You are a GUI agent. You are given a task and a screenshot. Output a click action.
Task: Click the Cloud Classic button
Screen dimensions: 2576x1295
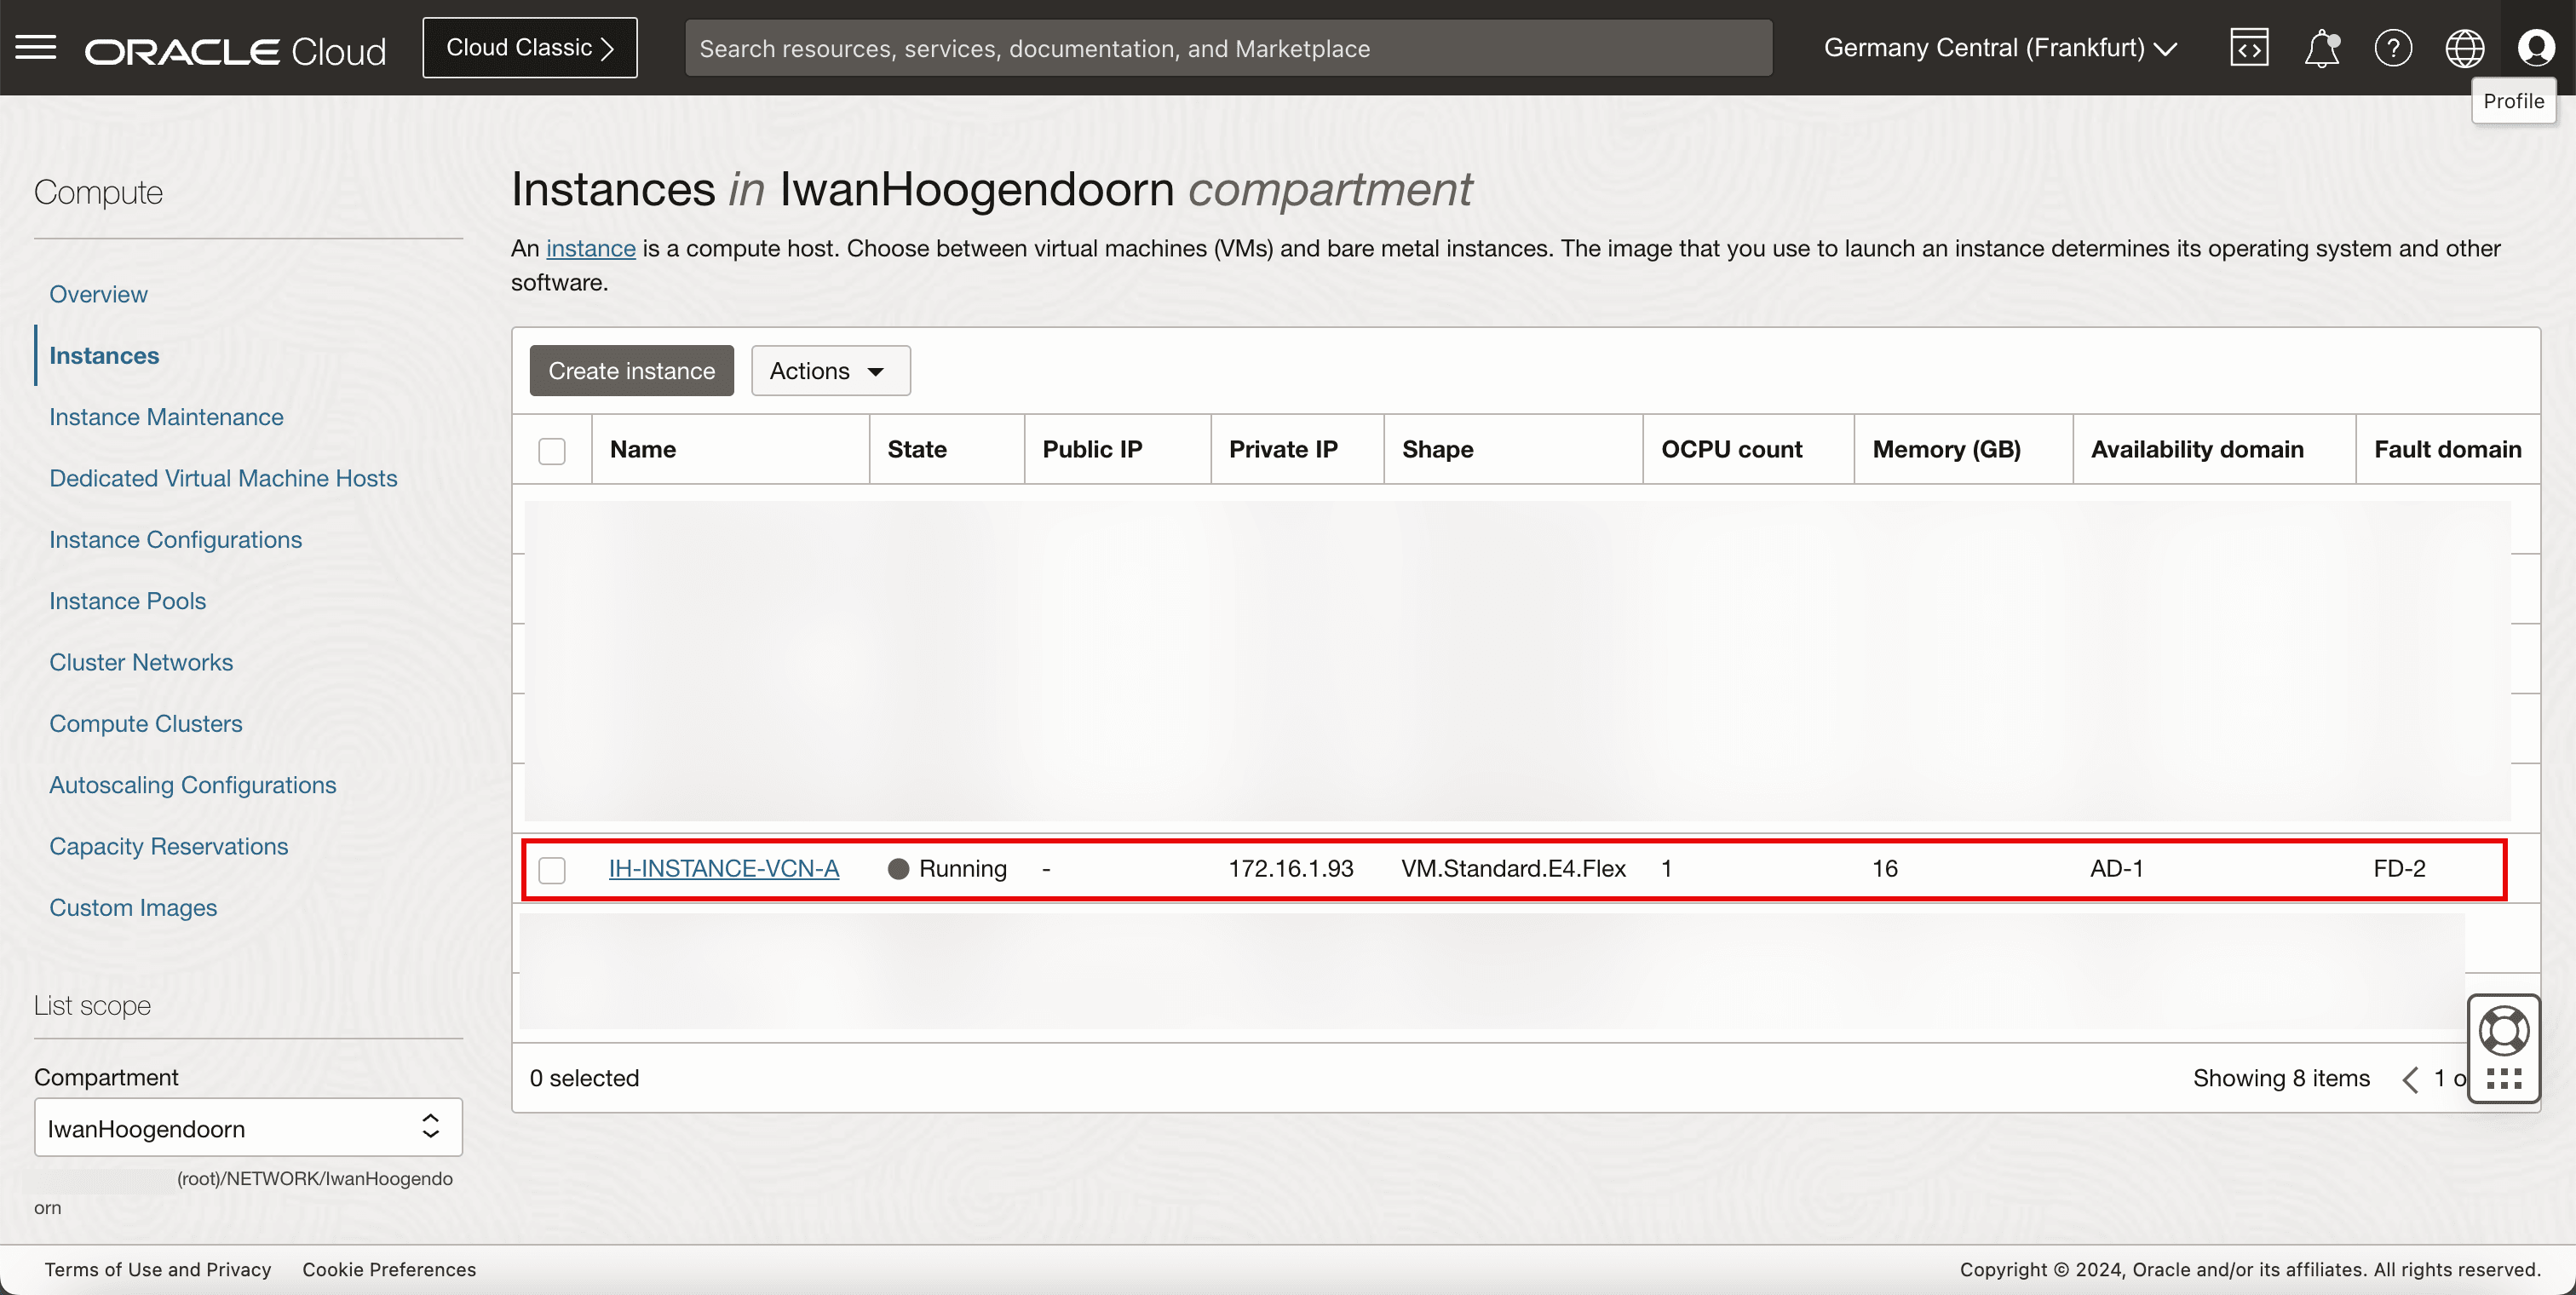530,47
